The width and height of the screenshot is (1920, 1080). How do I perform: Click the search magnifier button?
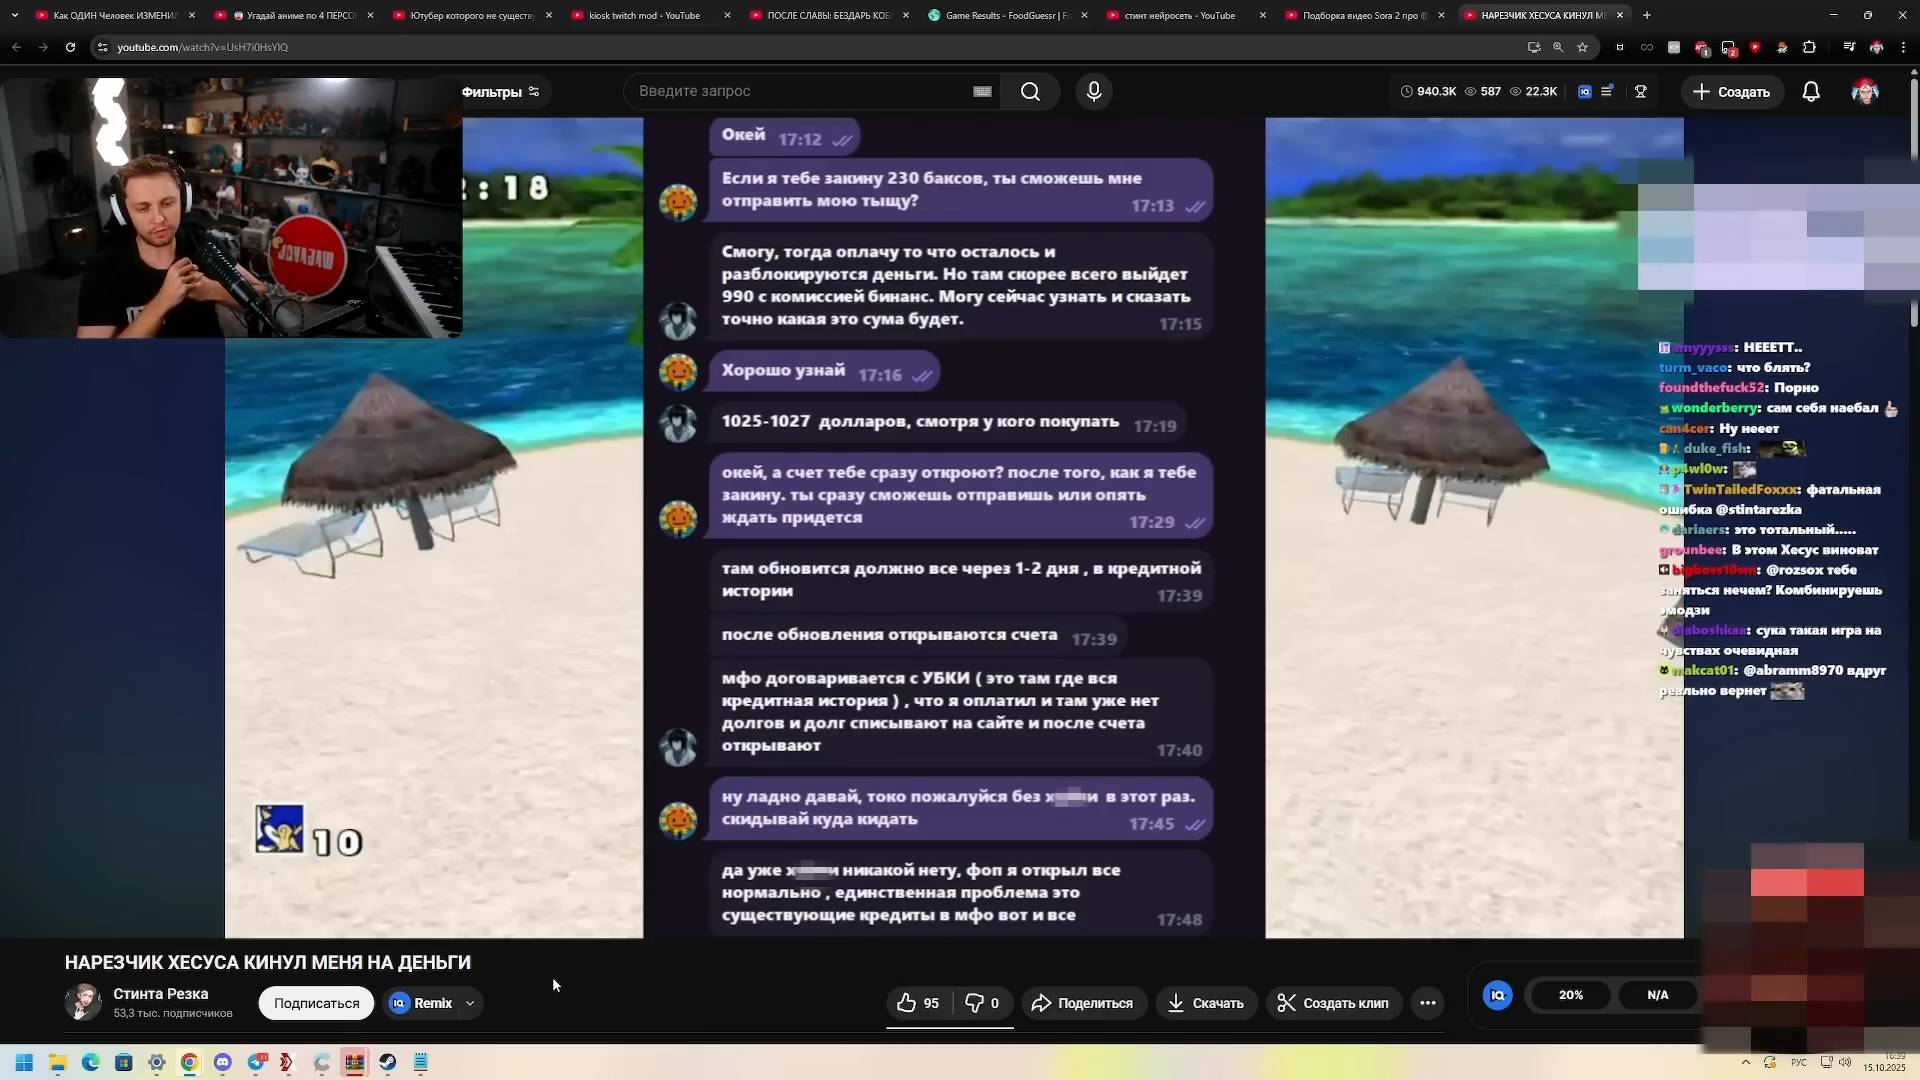(x=1030, y=91)
